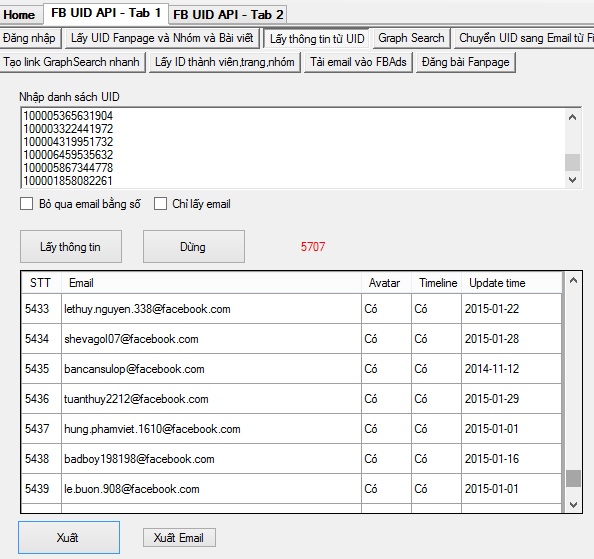This screenshot has width=594, height=559.
Task: Select UID line 100005867344778
Action: [68, 167]
